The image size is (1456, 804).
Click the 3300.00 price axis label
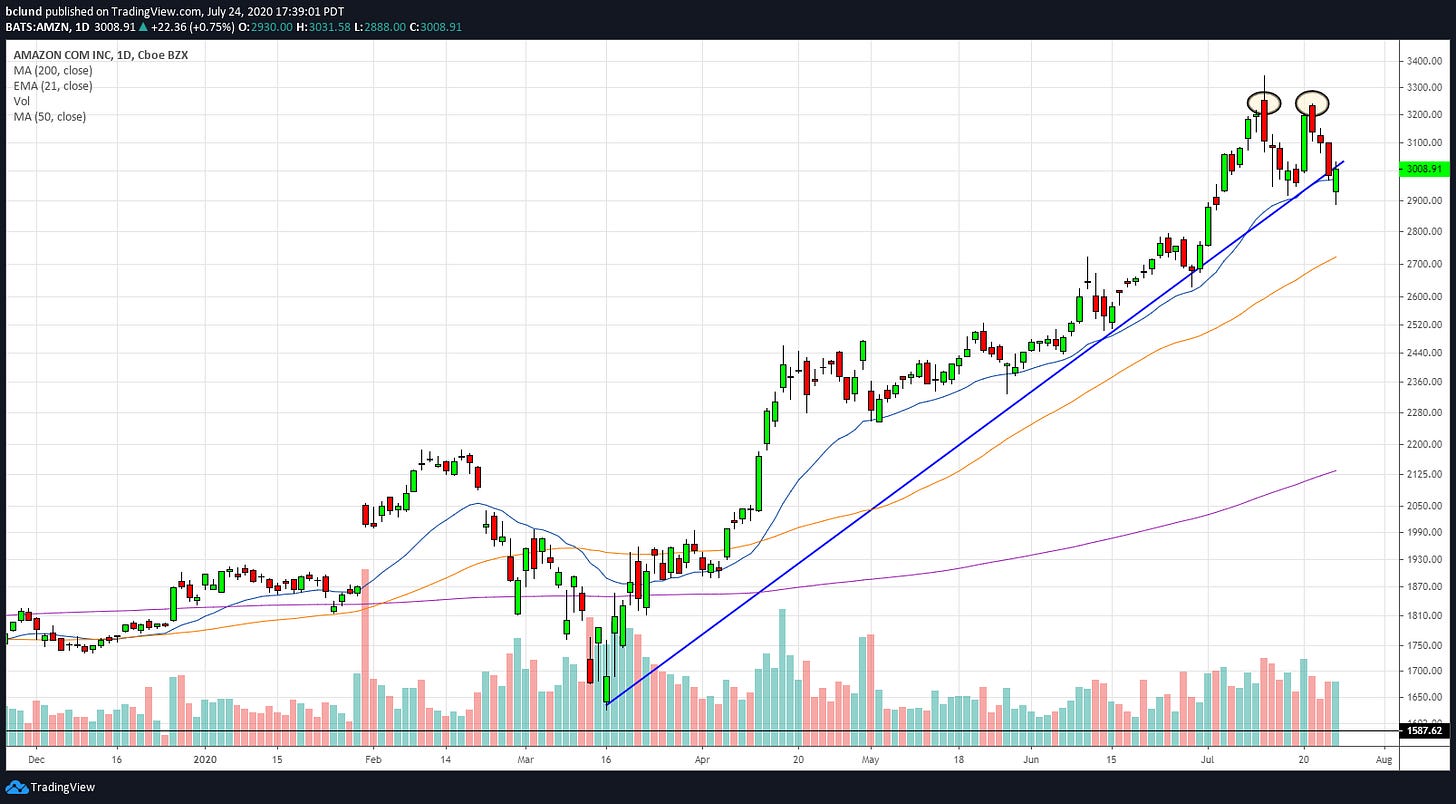coord(1424,88)
